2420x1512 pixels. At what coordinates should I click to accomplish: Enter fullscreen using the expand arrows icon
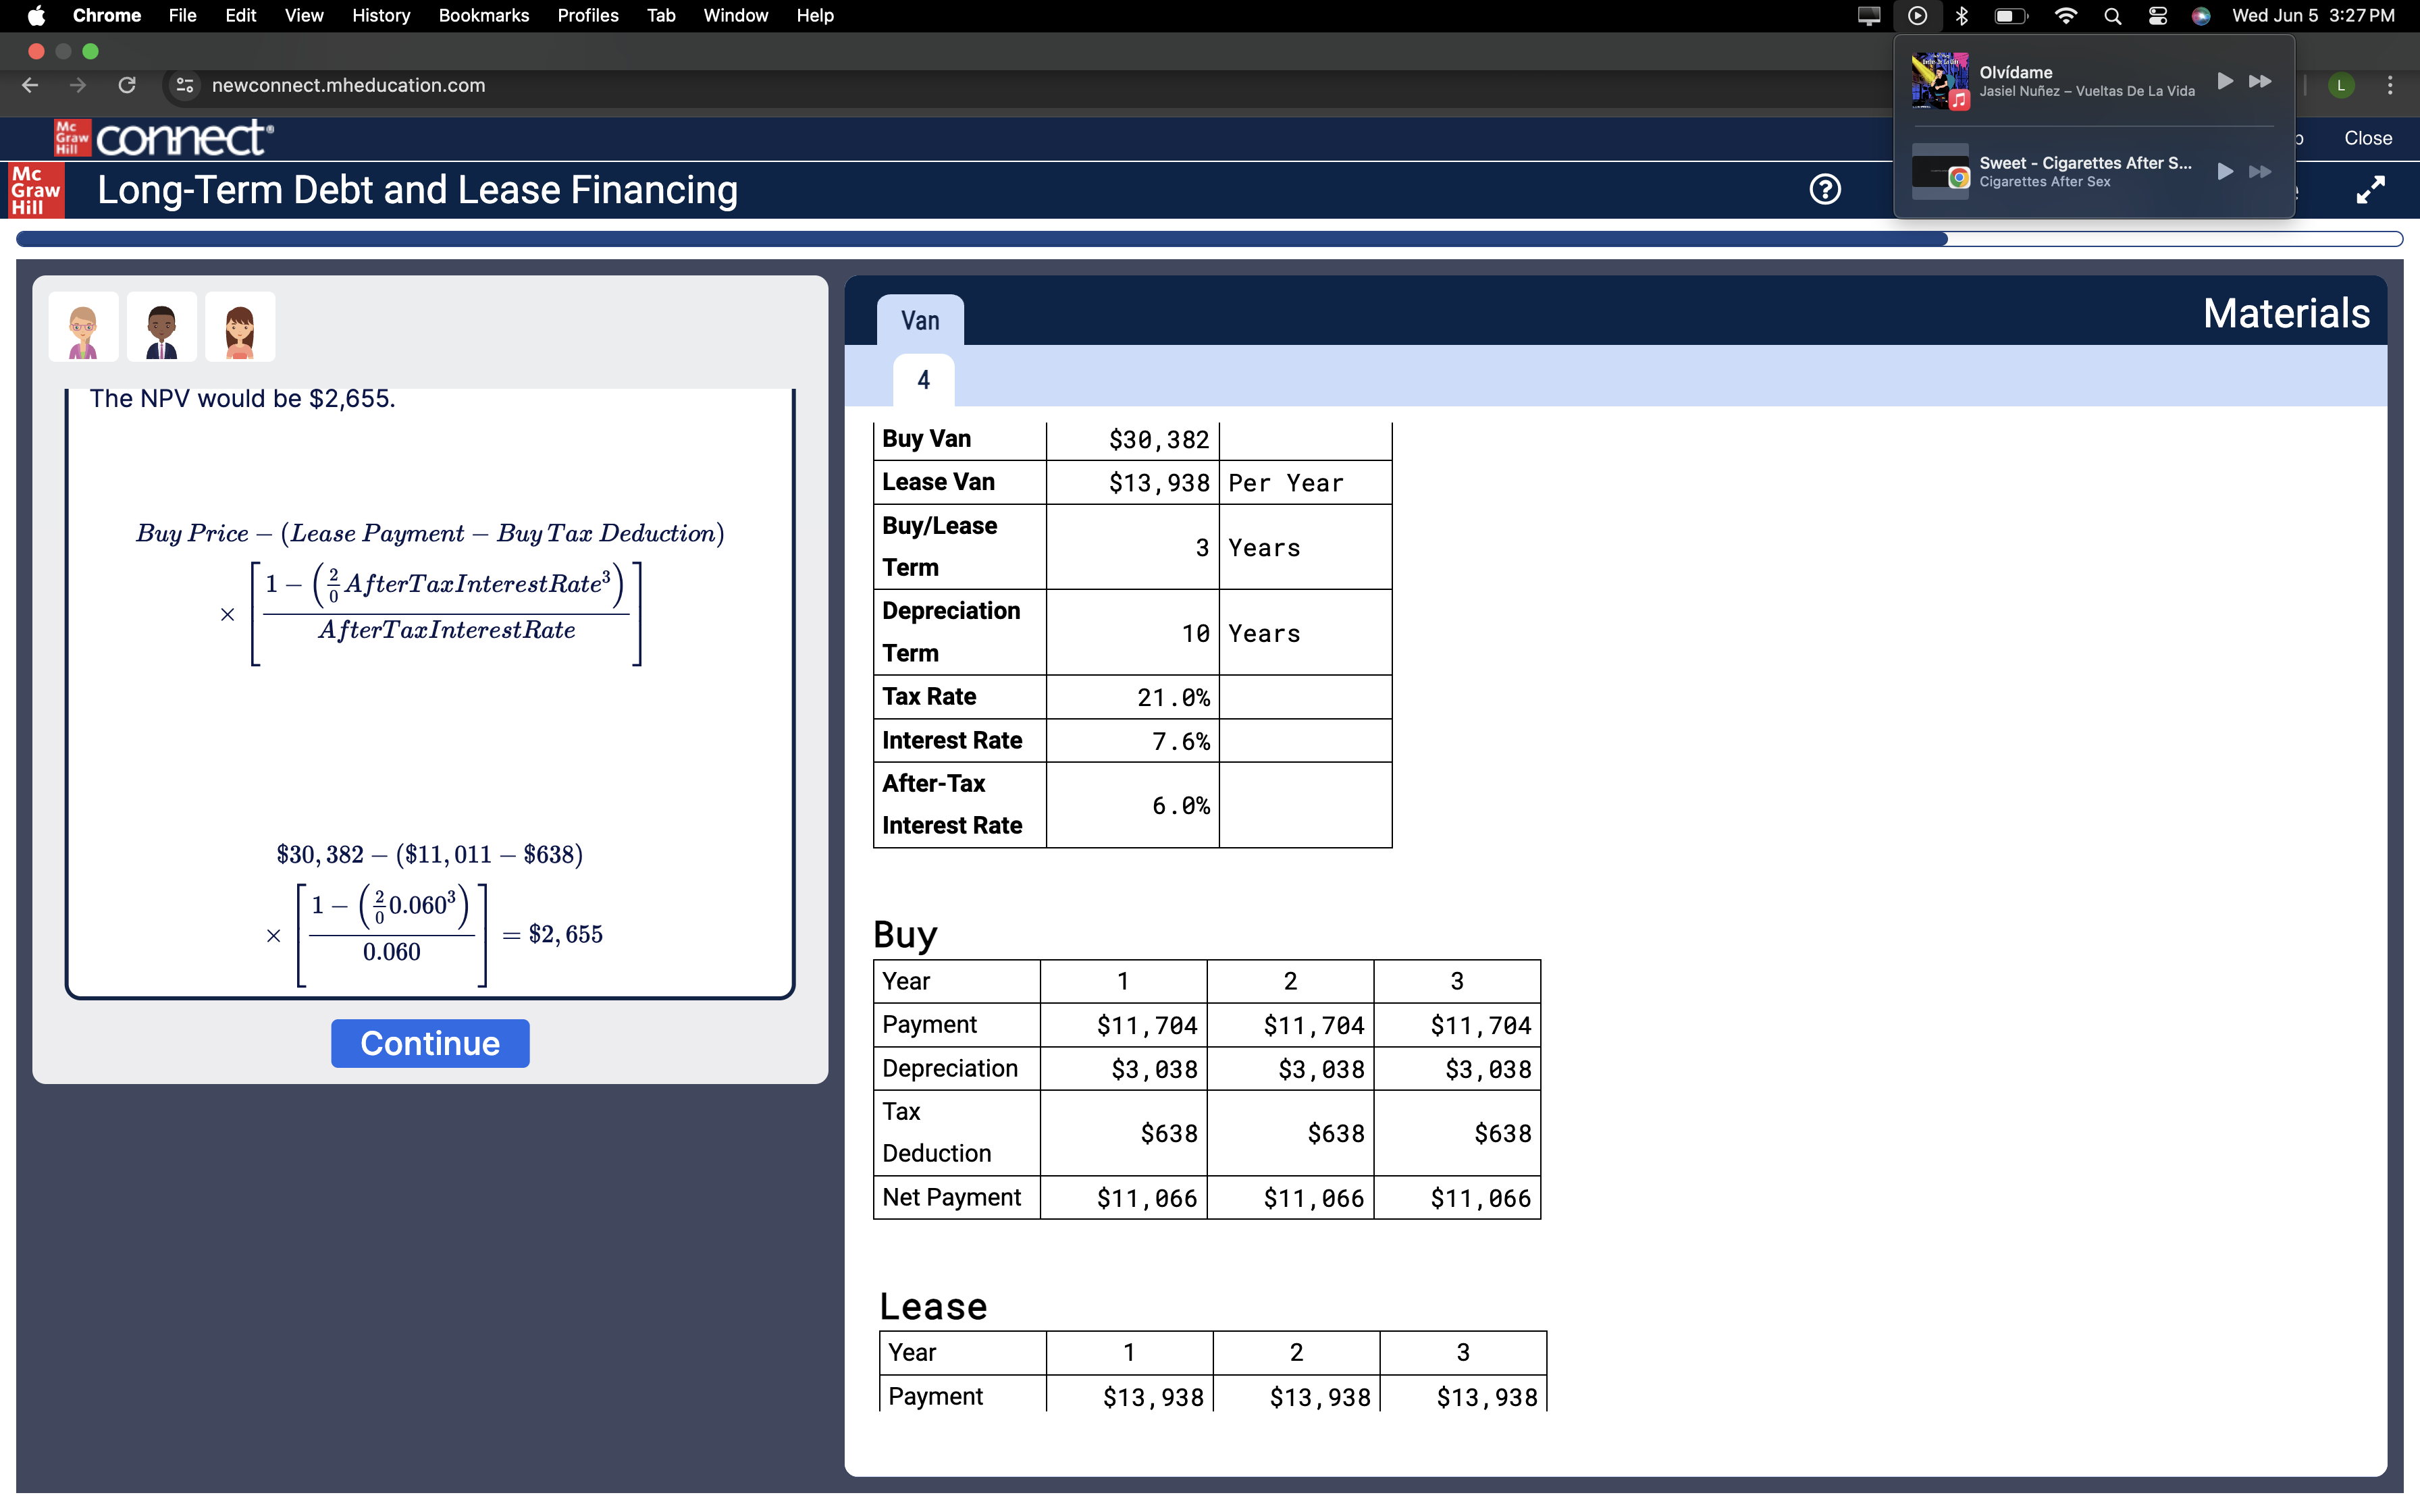(2371, 190)
